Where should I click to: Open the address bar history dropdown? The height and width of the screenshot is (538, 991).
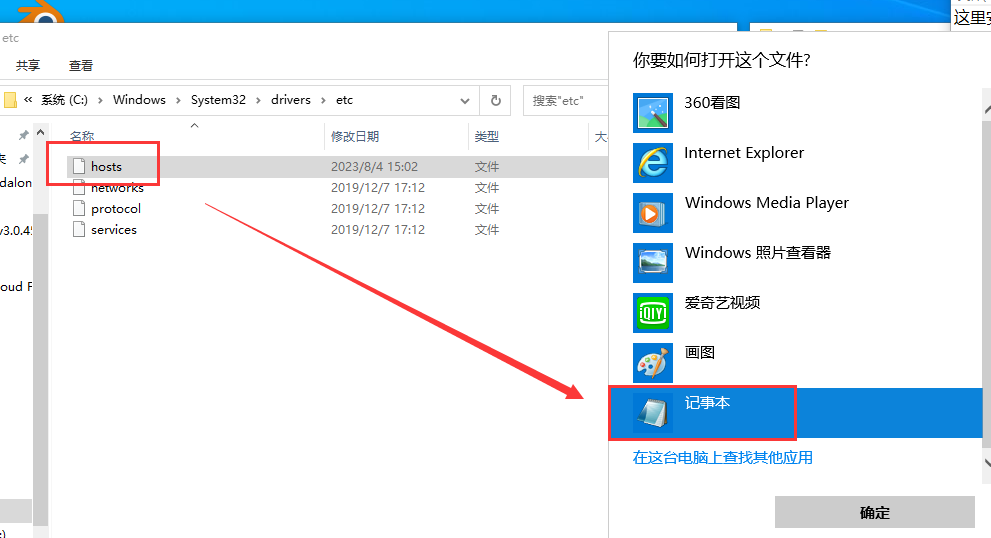click(465, 100)
